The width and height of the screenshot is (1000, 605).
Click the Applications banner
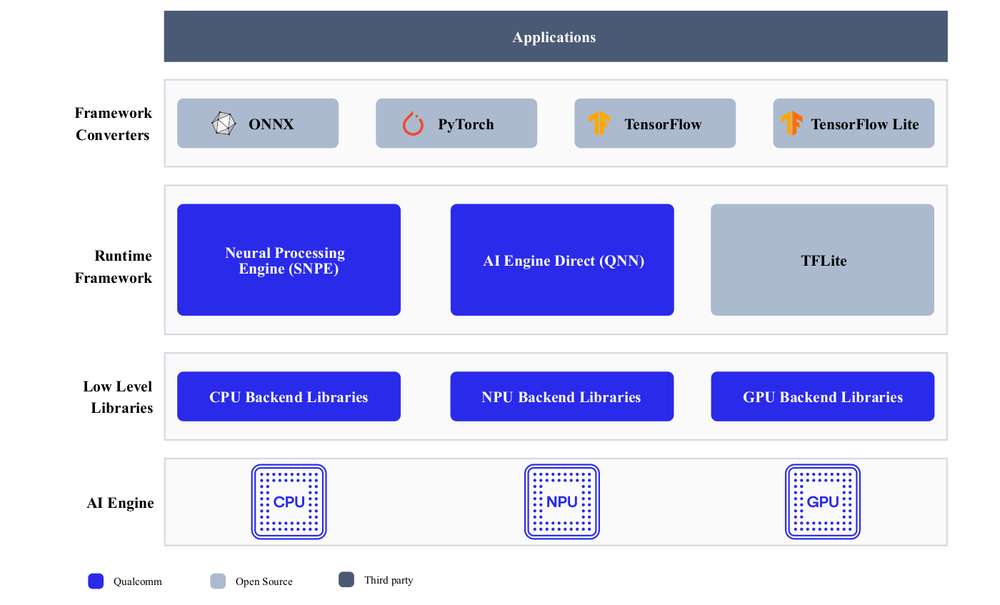click(555, 36)
